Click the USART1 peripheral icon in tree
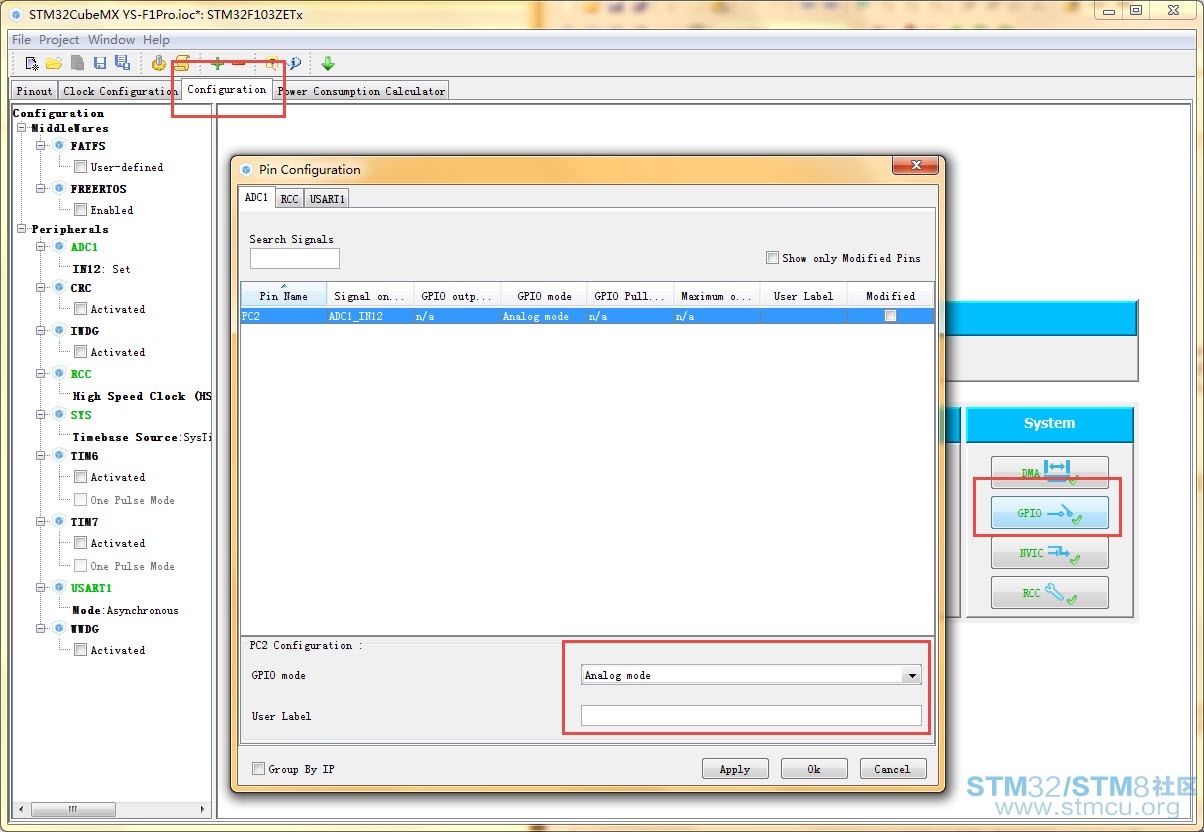The image size is (1204, 832). point(59,588)
